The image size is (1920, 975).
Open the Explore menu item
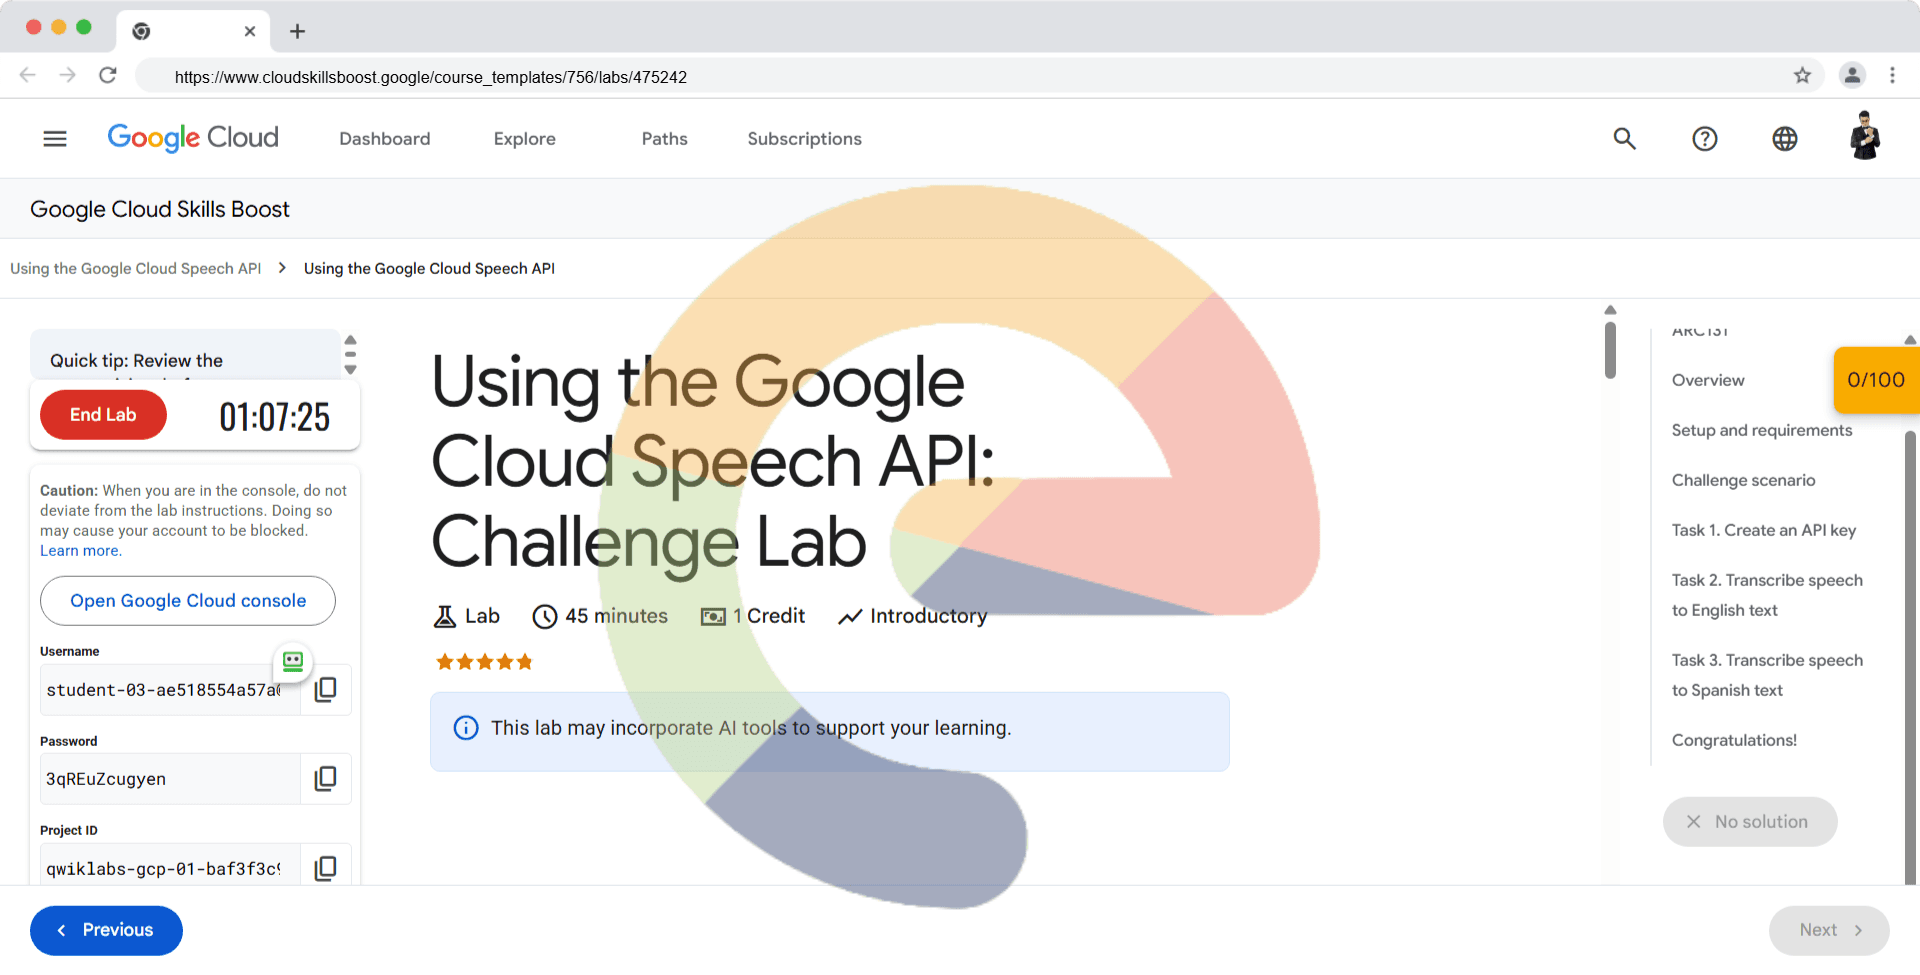[524, 139]
